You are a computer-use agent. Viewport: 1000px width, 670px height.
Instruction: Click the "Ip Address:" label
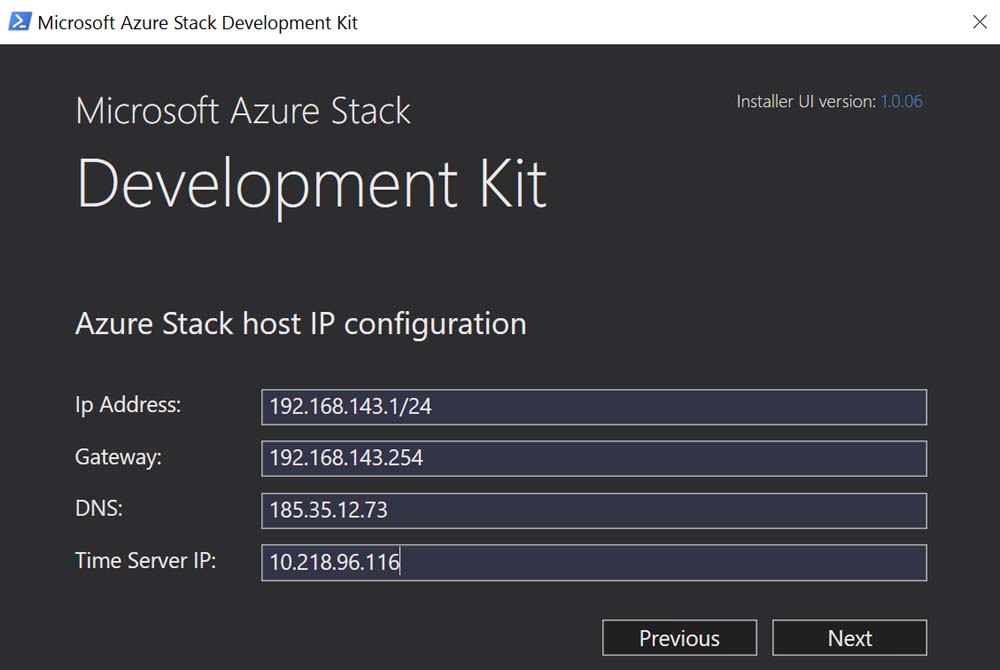pos(128,405)
